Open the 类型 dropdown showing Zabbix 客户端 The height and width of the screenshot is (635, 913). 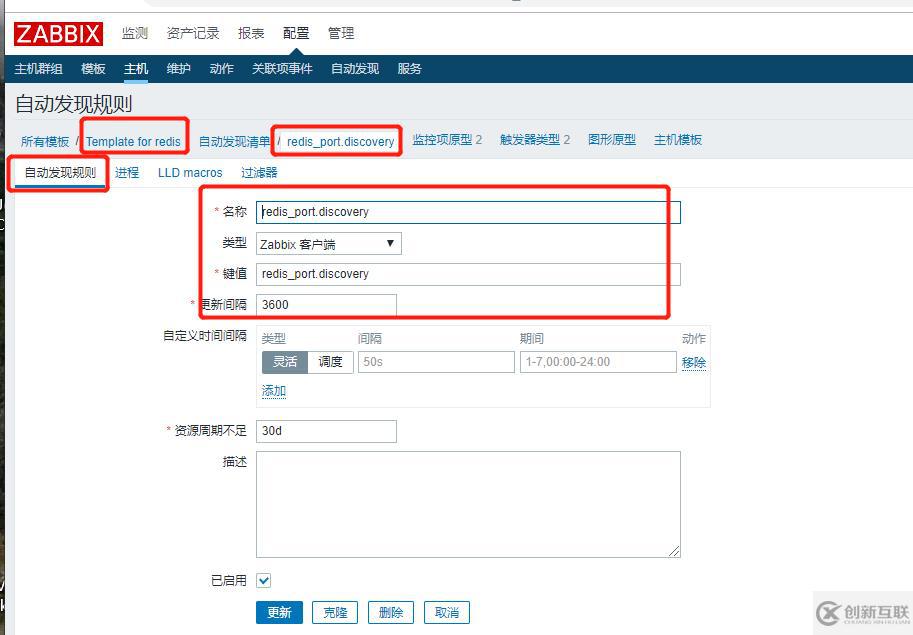327,243
